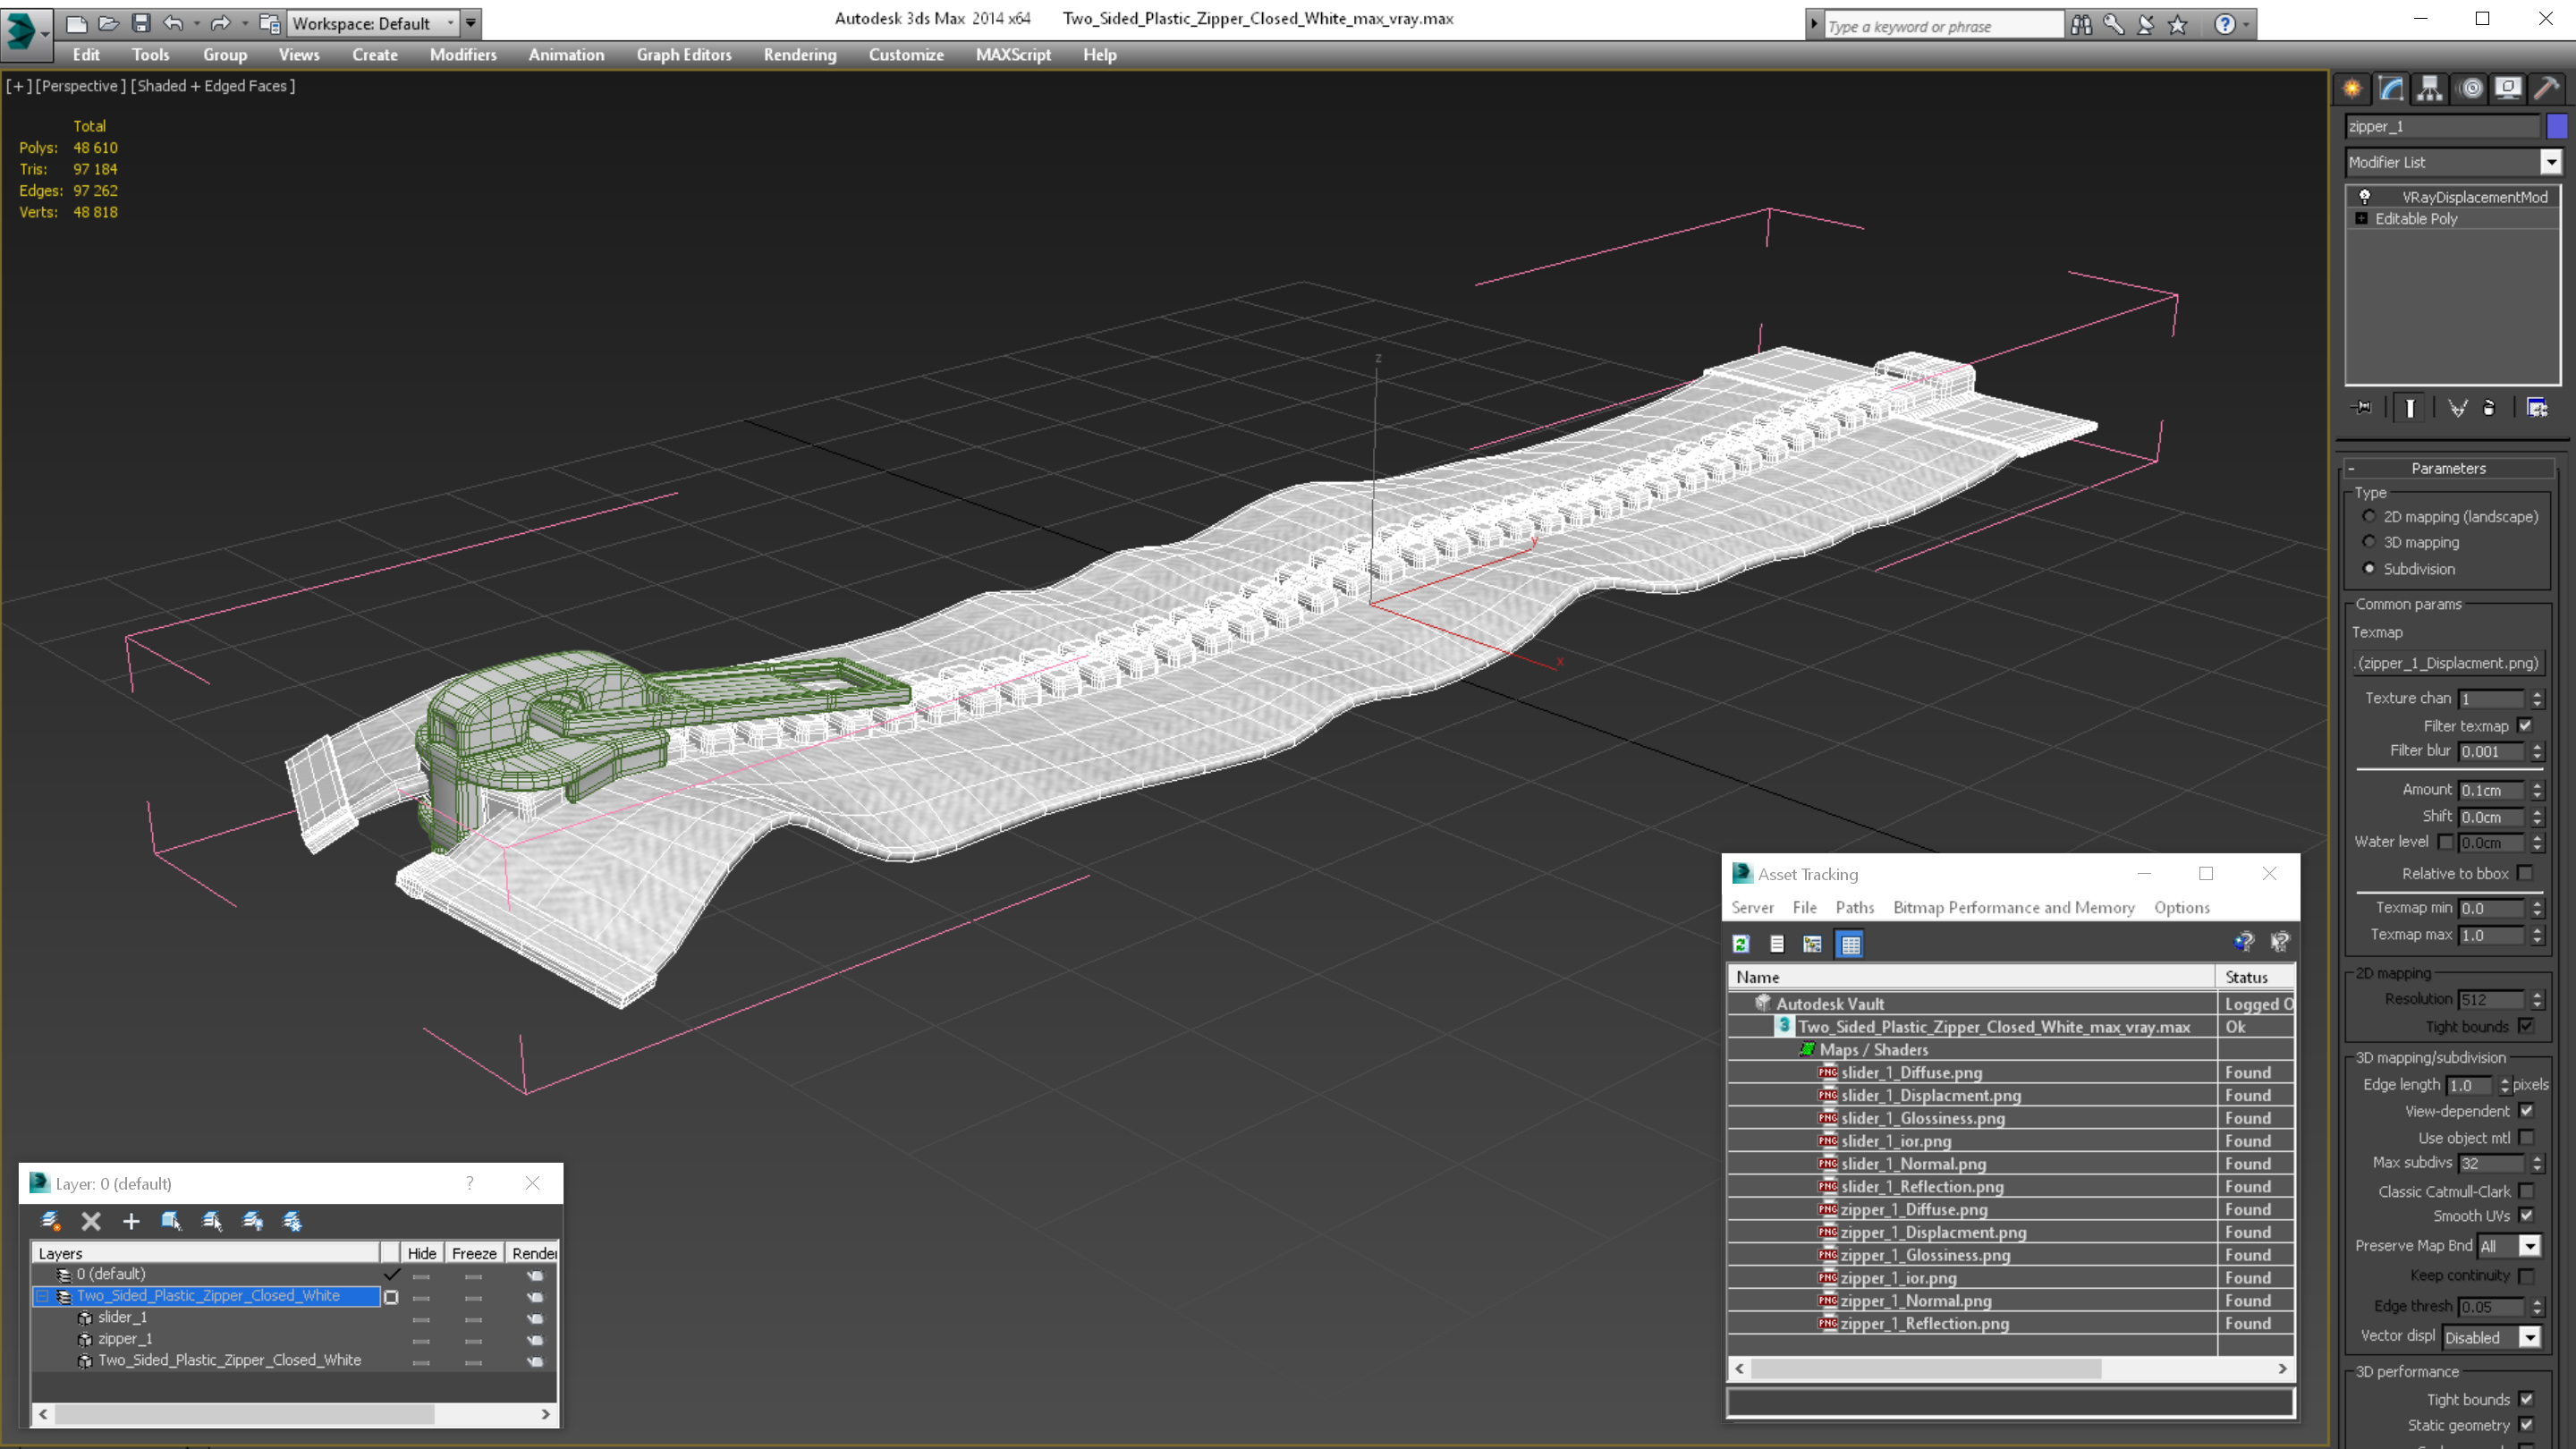
Task: Open Bitmap Performance and Memory menu
Action: pyautogui.click(x=2014, y=907)
